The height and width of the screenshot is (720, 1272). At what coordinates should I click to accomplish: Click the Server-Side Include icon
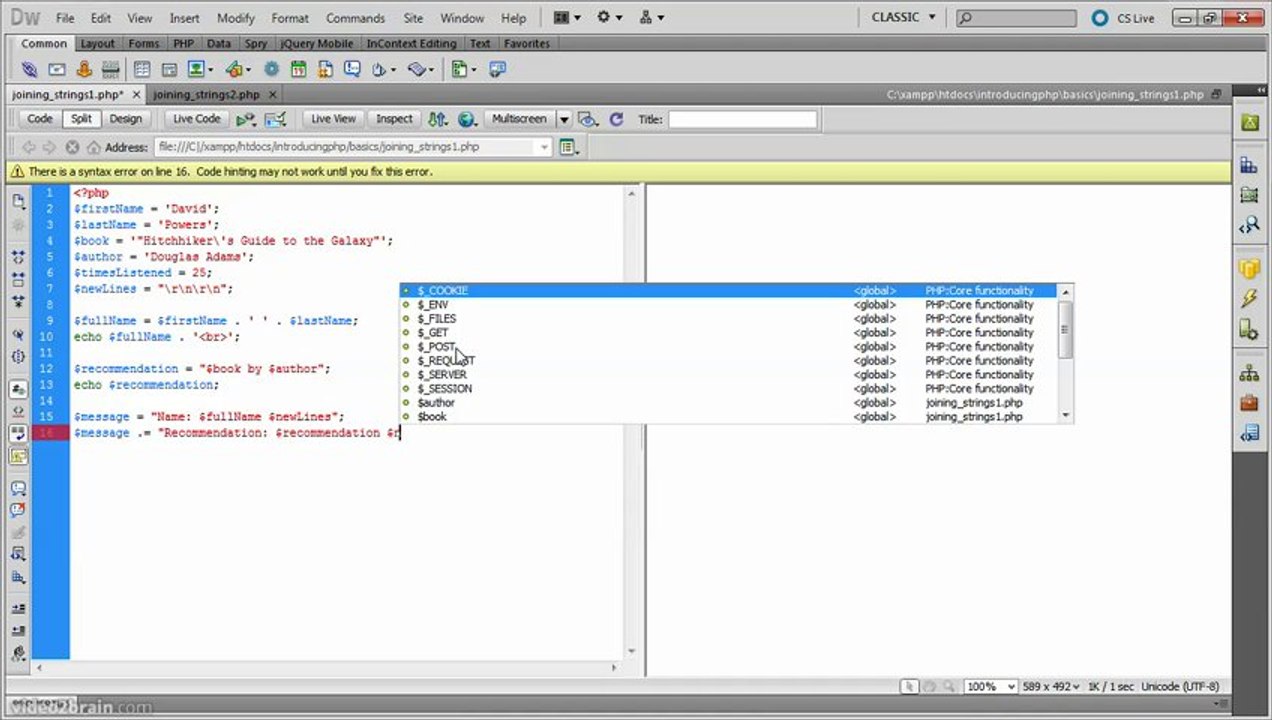pyautogui.click(x=325, y=70)
